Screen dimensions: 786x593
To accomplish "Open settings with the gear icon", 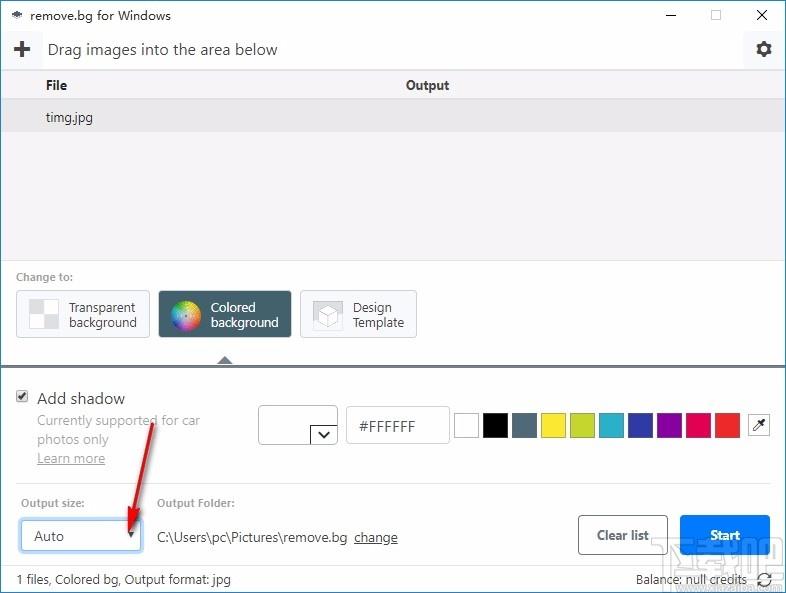I will [763, 49].
